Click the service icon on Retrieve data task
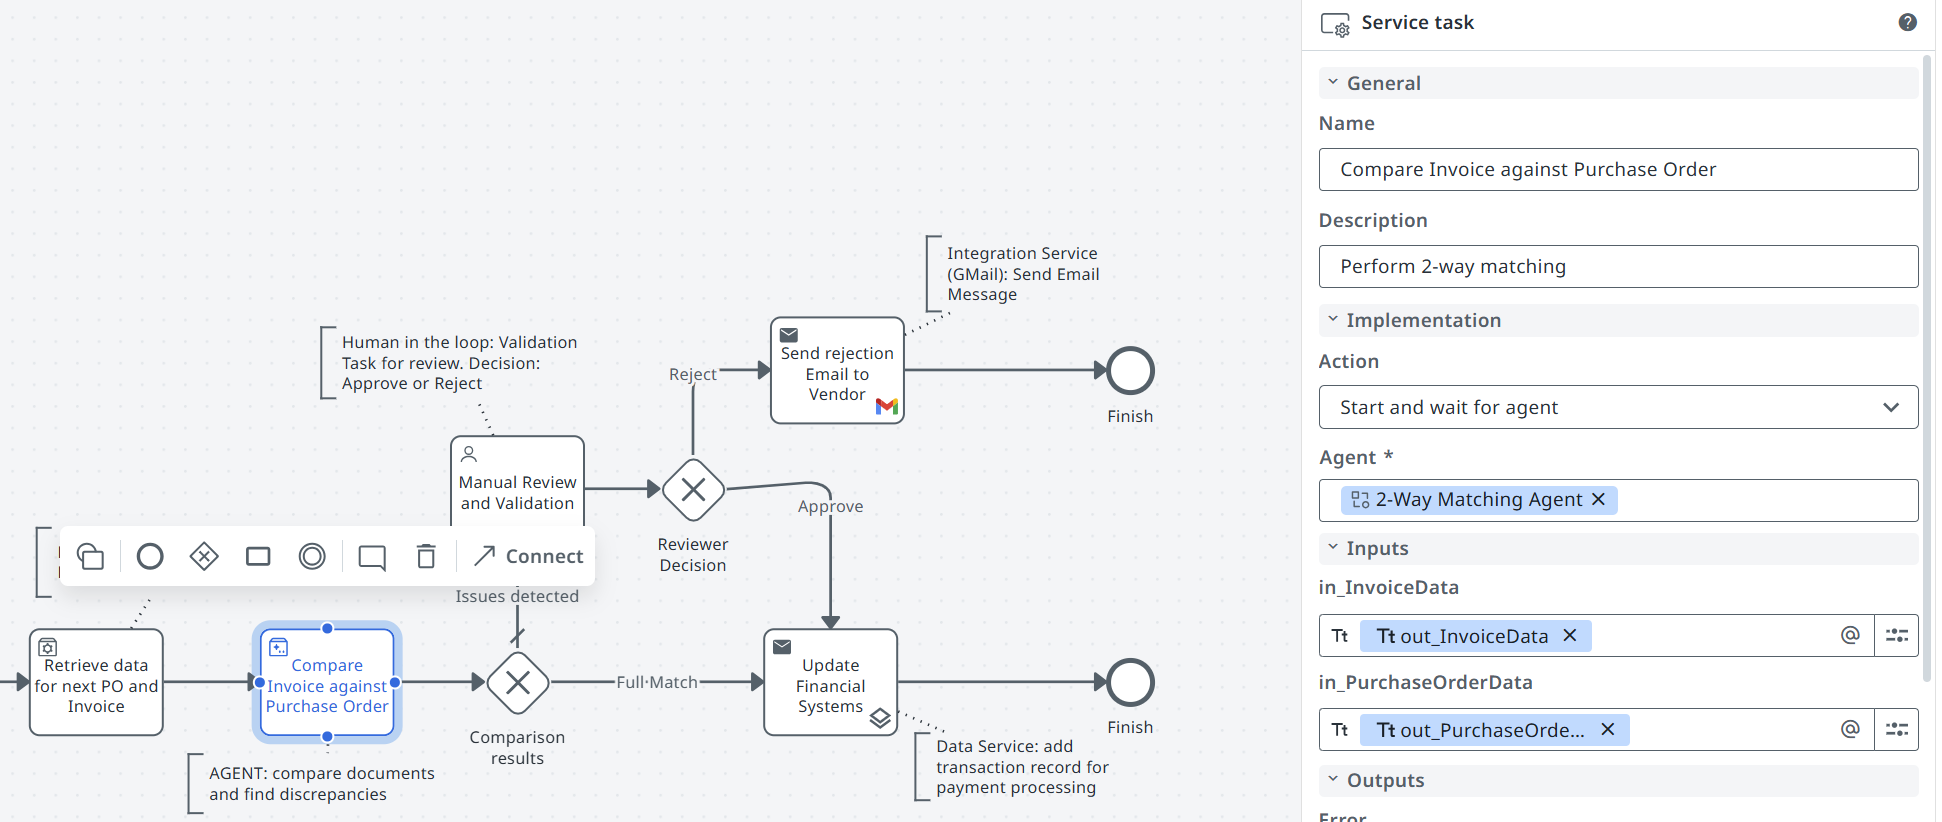 (x=47, y=647)
